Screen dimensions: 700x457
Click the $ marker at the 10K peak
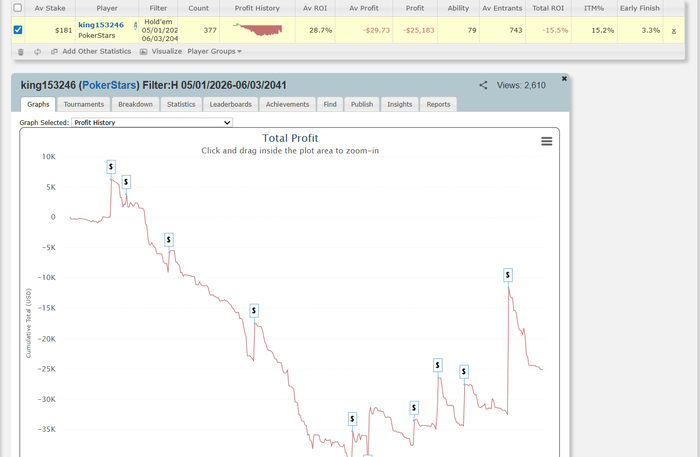(x=111, y=167)
